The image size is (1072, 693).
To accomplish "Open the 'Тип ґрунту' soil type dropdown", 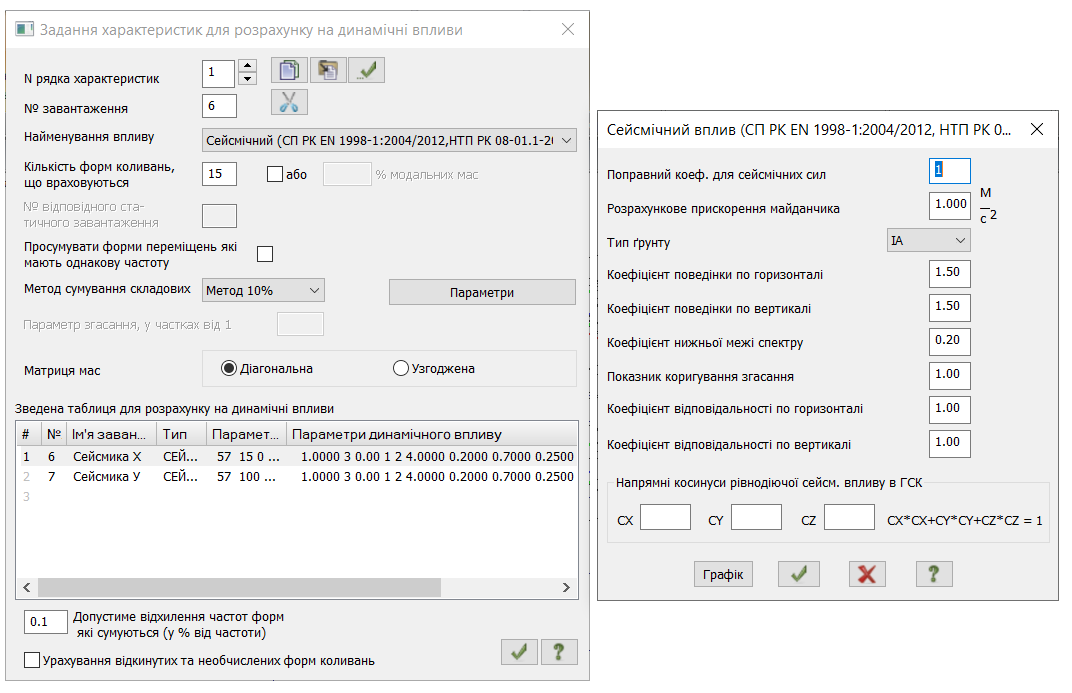I will pos(929,241).
